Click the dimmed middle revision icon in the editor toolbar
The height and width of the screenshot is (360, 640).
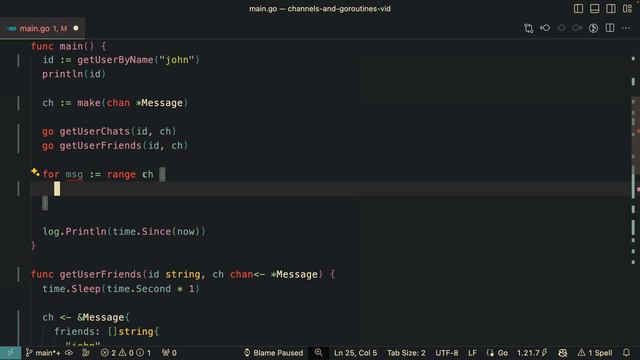point(561,28)
